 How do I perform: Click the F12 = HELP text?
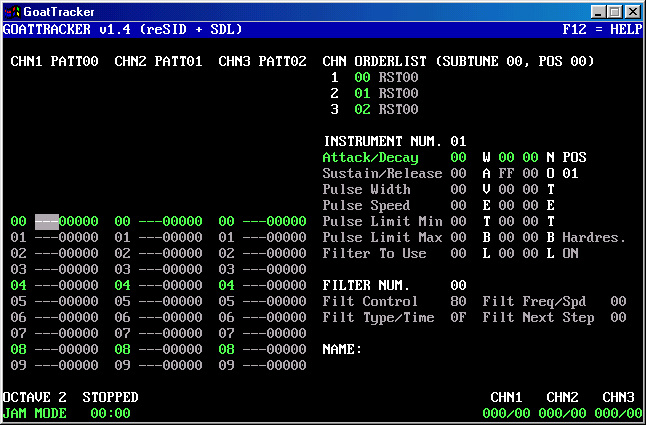point(602,29)
